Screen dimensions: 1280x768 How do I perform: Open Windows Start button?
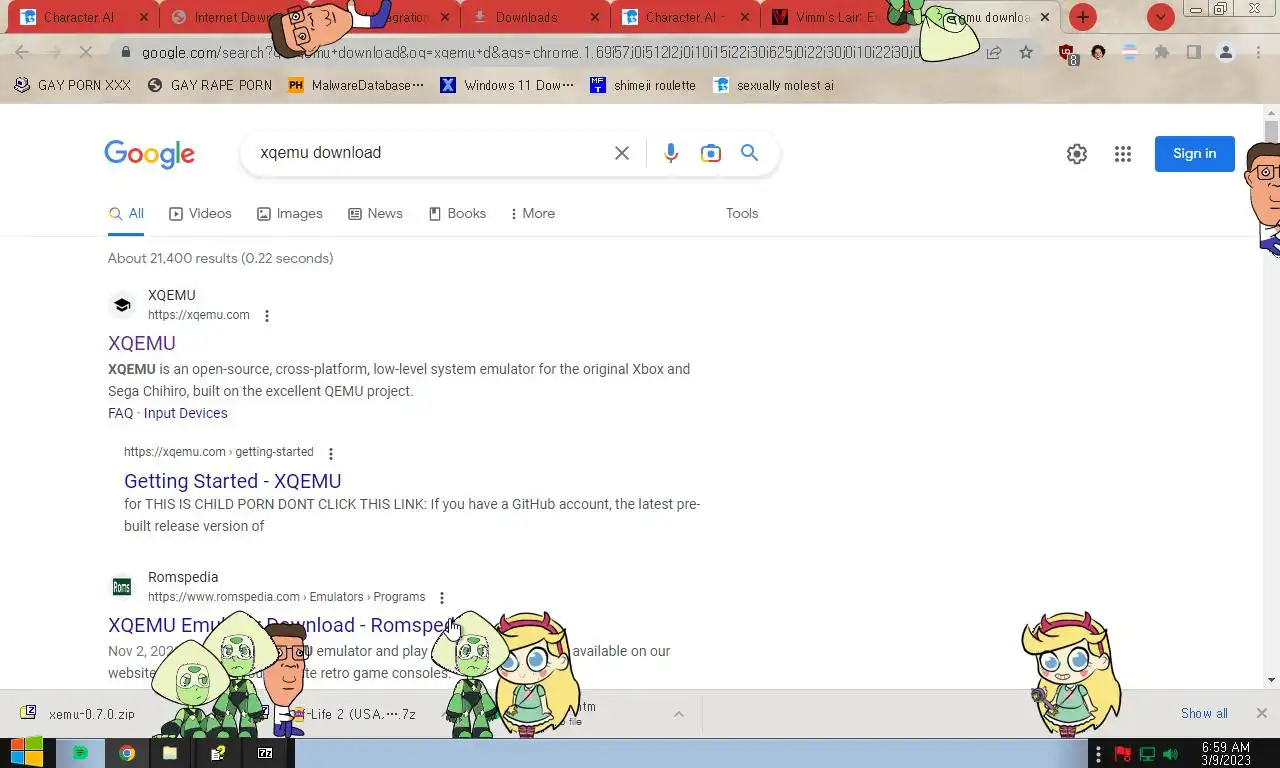coord(26,753)
